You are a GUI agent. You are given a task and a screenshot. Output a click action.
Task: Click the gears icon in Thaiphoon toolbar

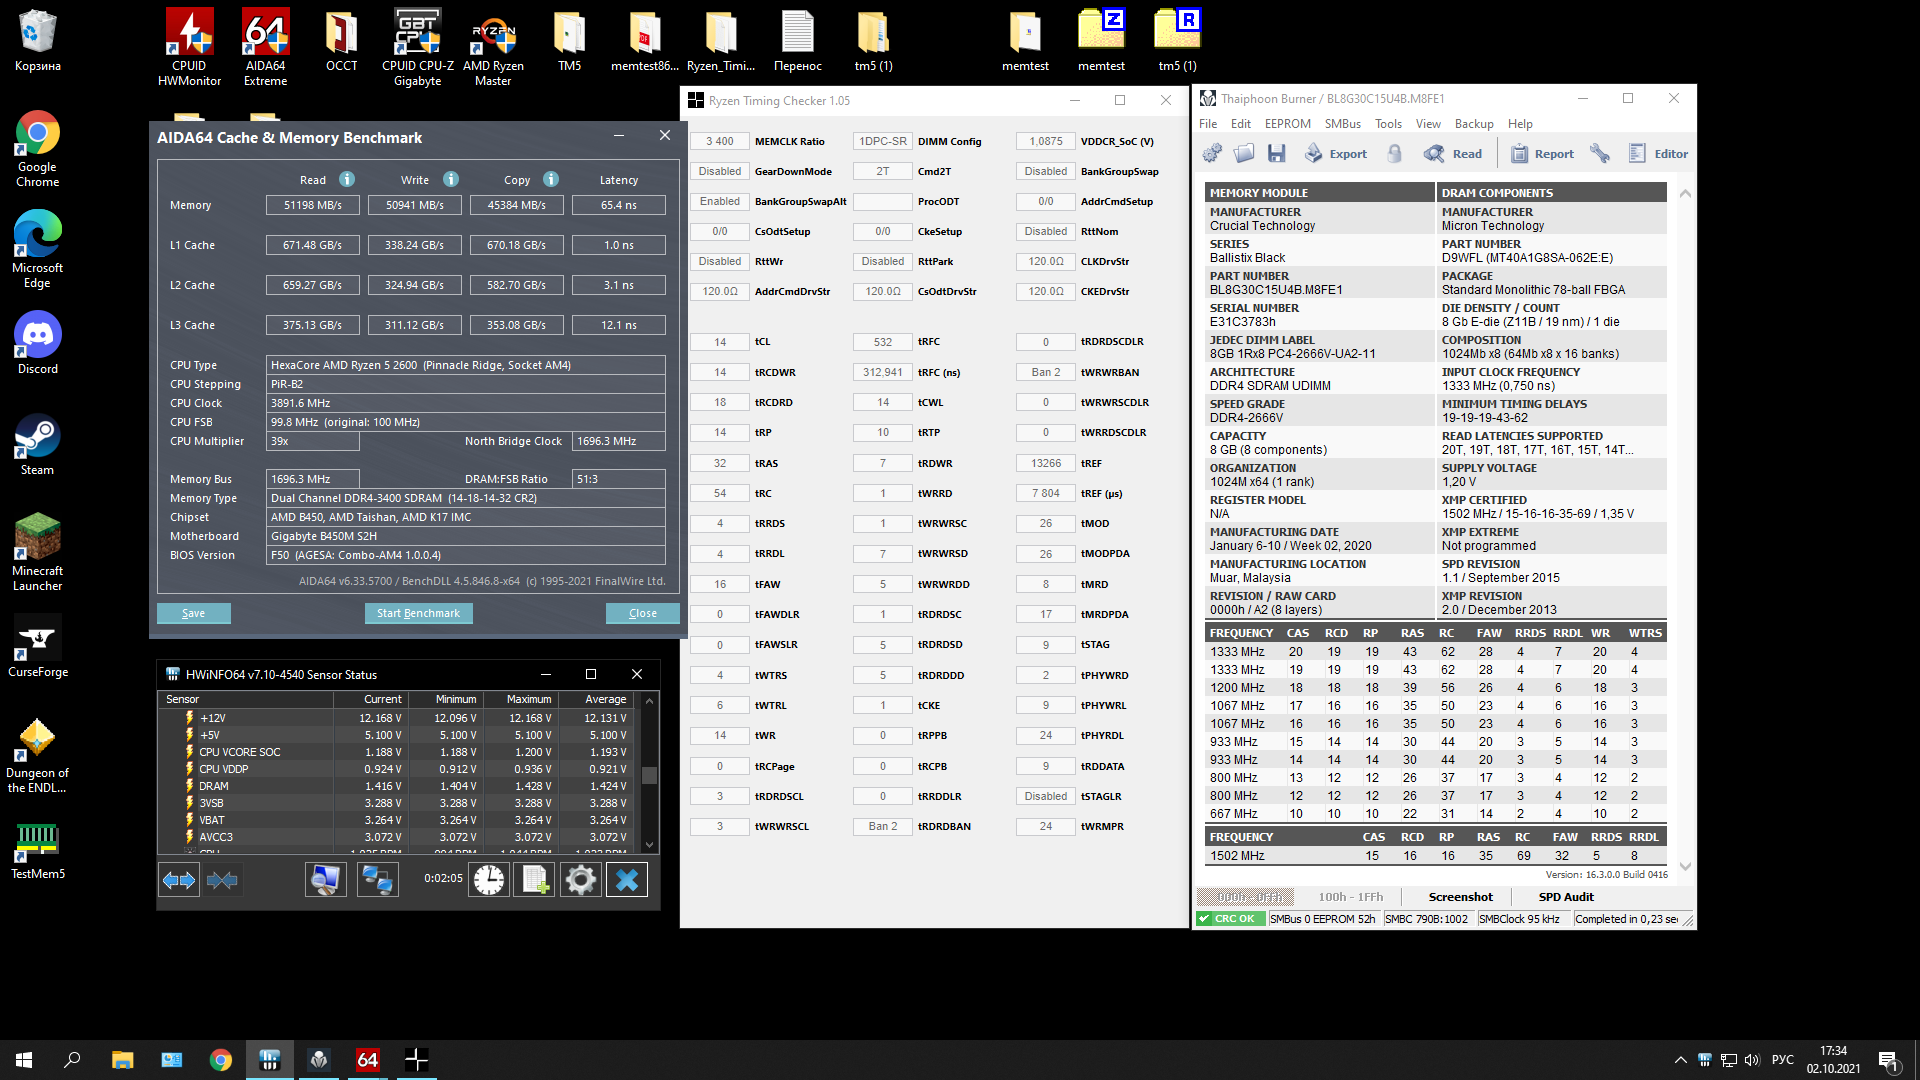(1212, 153)
